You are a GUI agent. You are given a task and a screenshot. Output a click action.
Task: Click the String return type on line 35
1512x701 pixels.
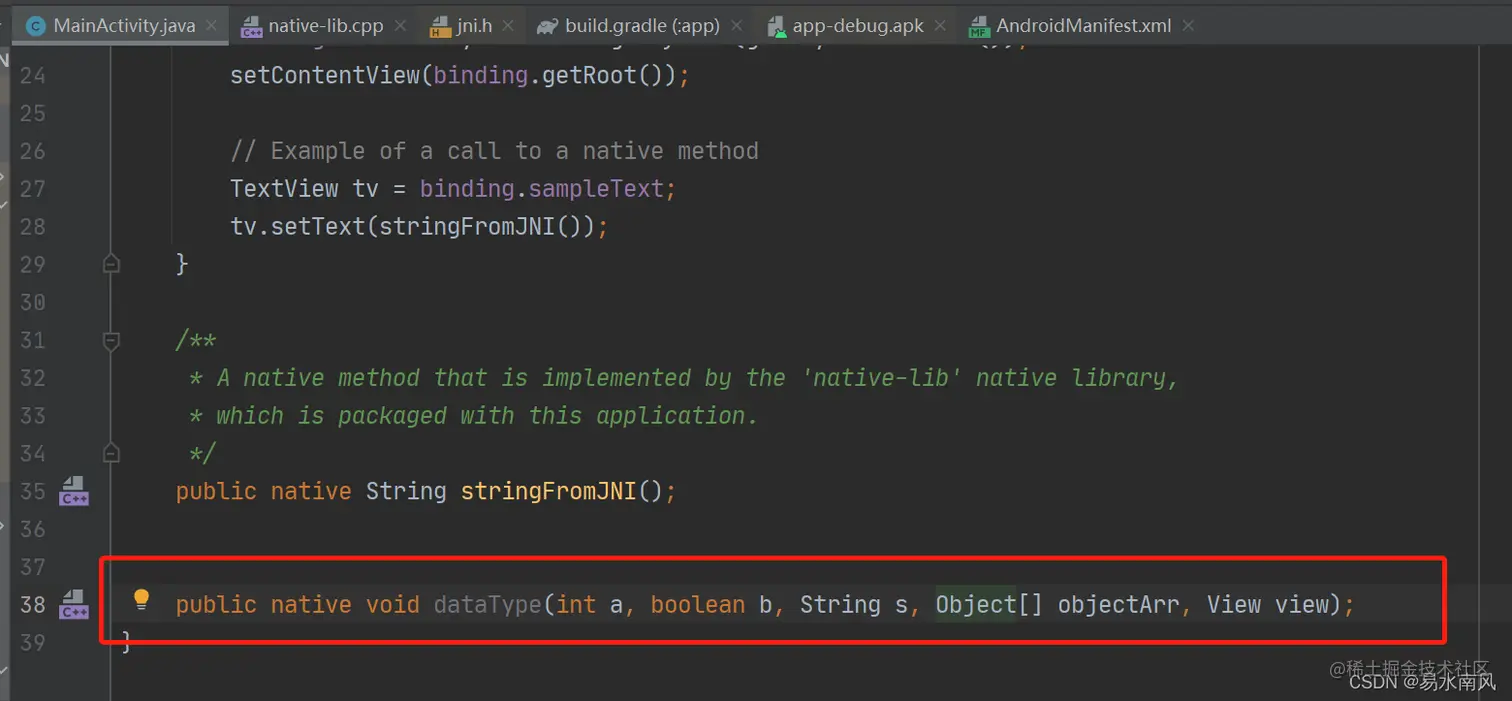[406, 492]
